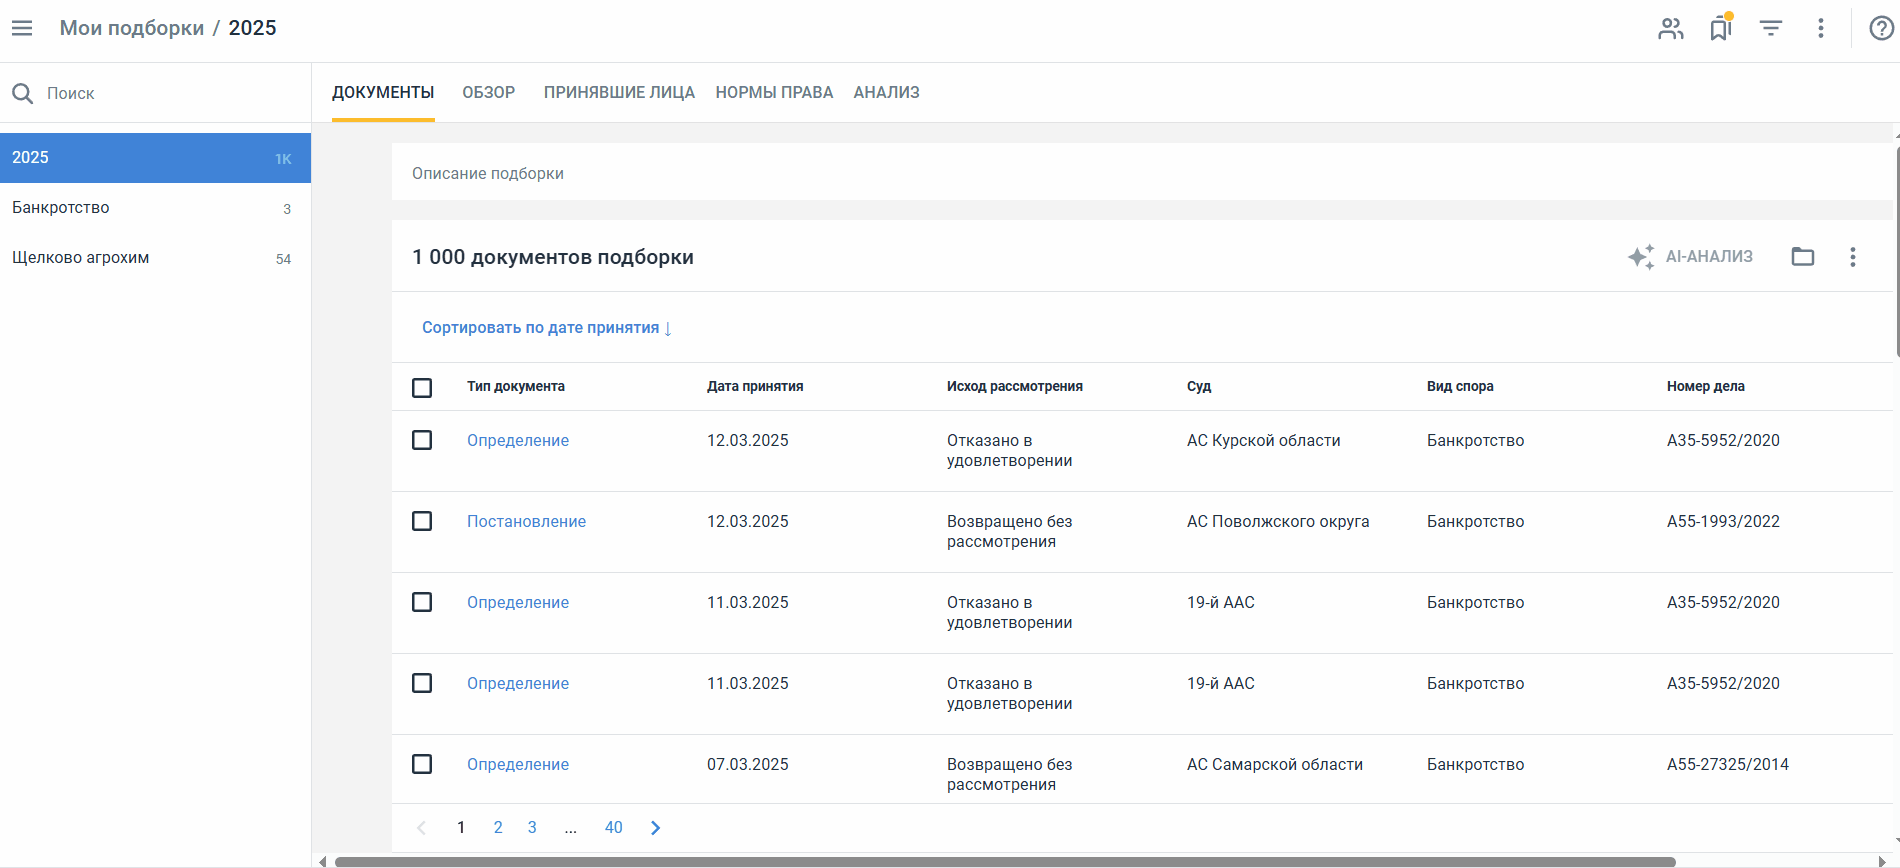Change sort order by дата принятия
This screenshot has width=1900, height=868.
[x=546, y=328]
